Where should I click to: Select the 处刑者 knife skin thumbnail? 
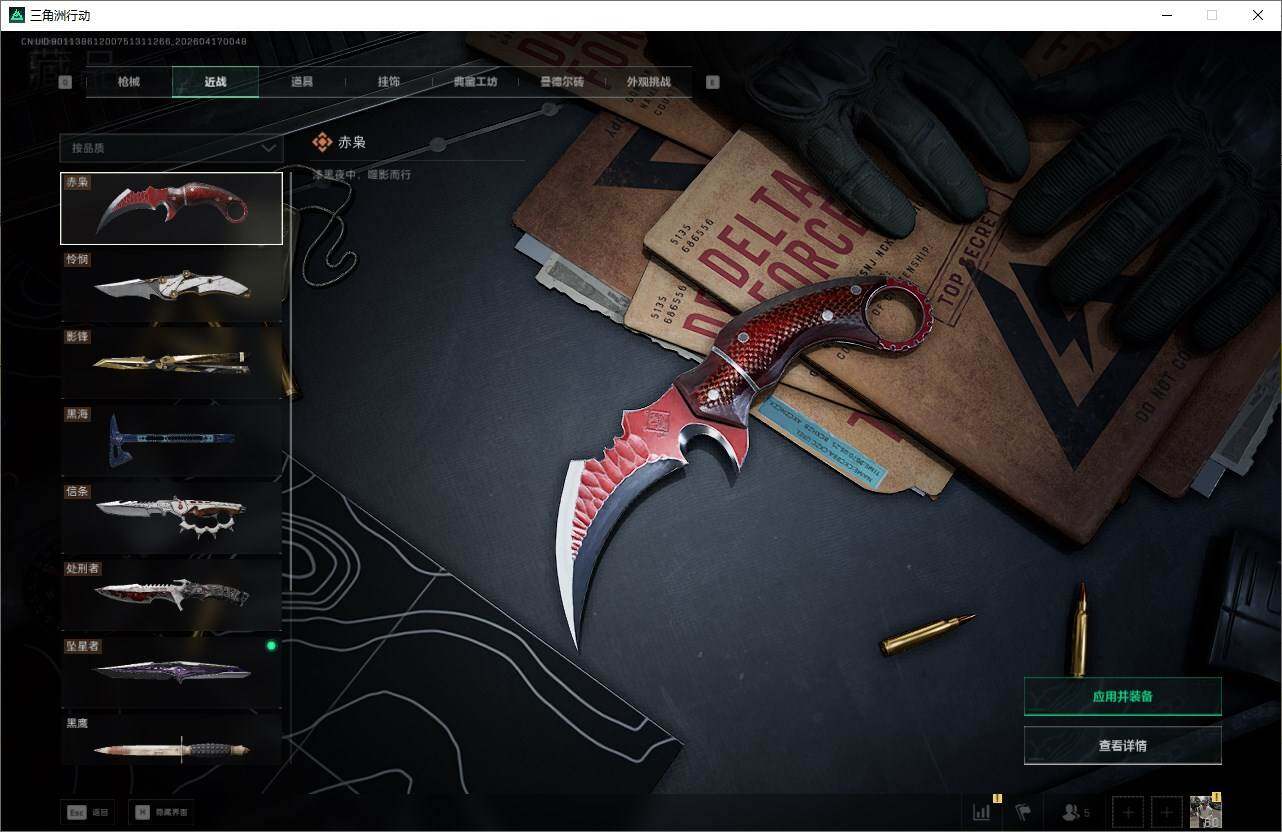171,594
